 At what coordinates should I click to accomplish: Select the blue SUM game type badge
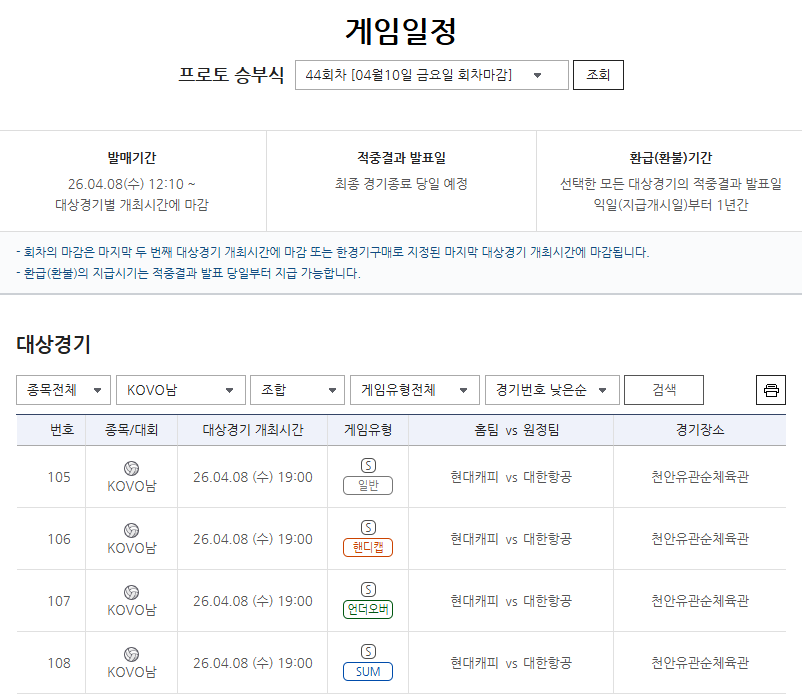coord(367,671)
